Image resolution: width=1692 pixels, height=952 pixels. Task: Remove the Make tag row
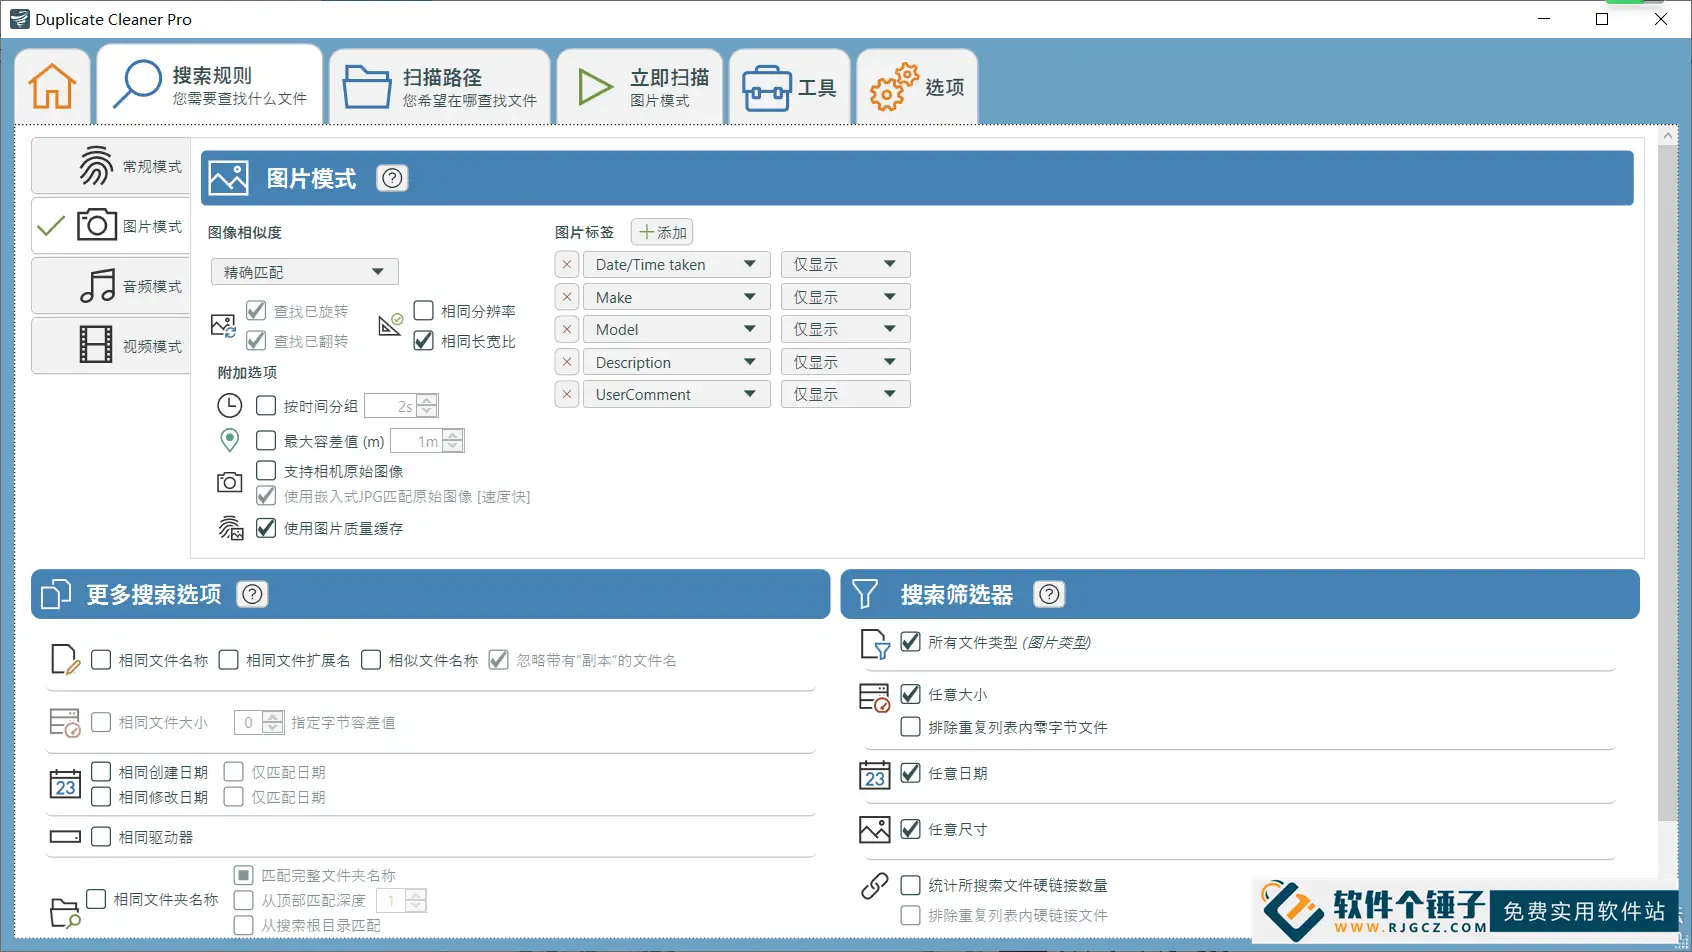567,297
